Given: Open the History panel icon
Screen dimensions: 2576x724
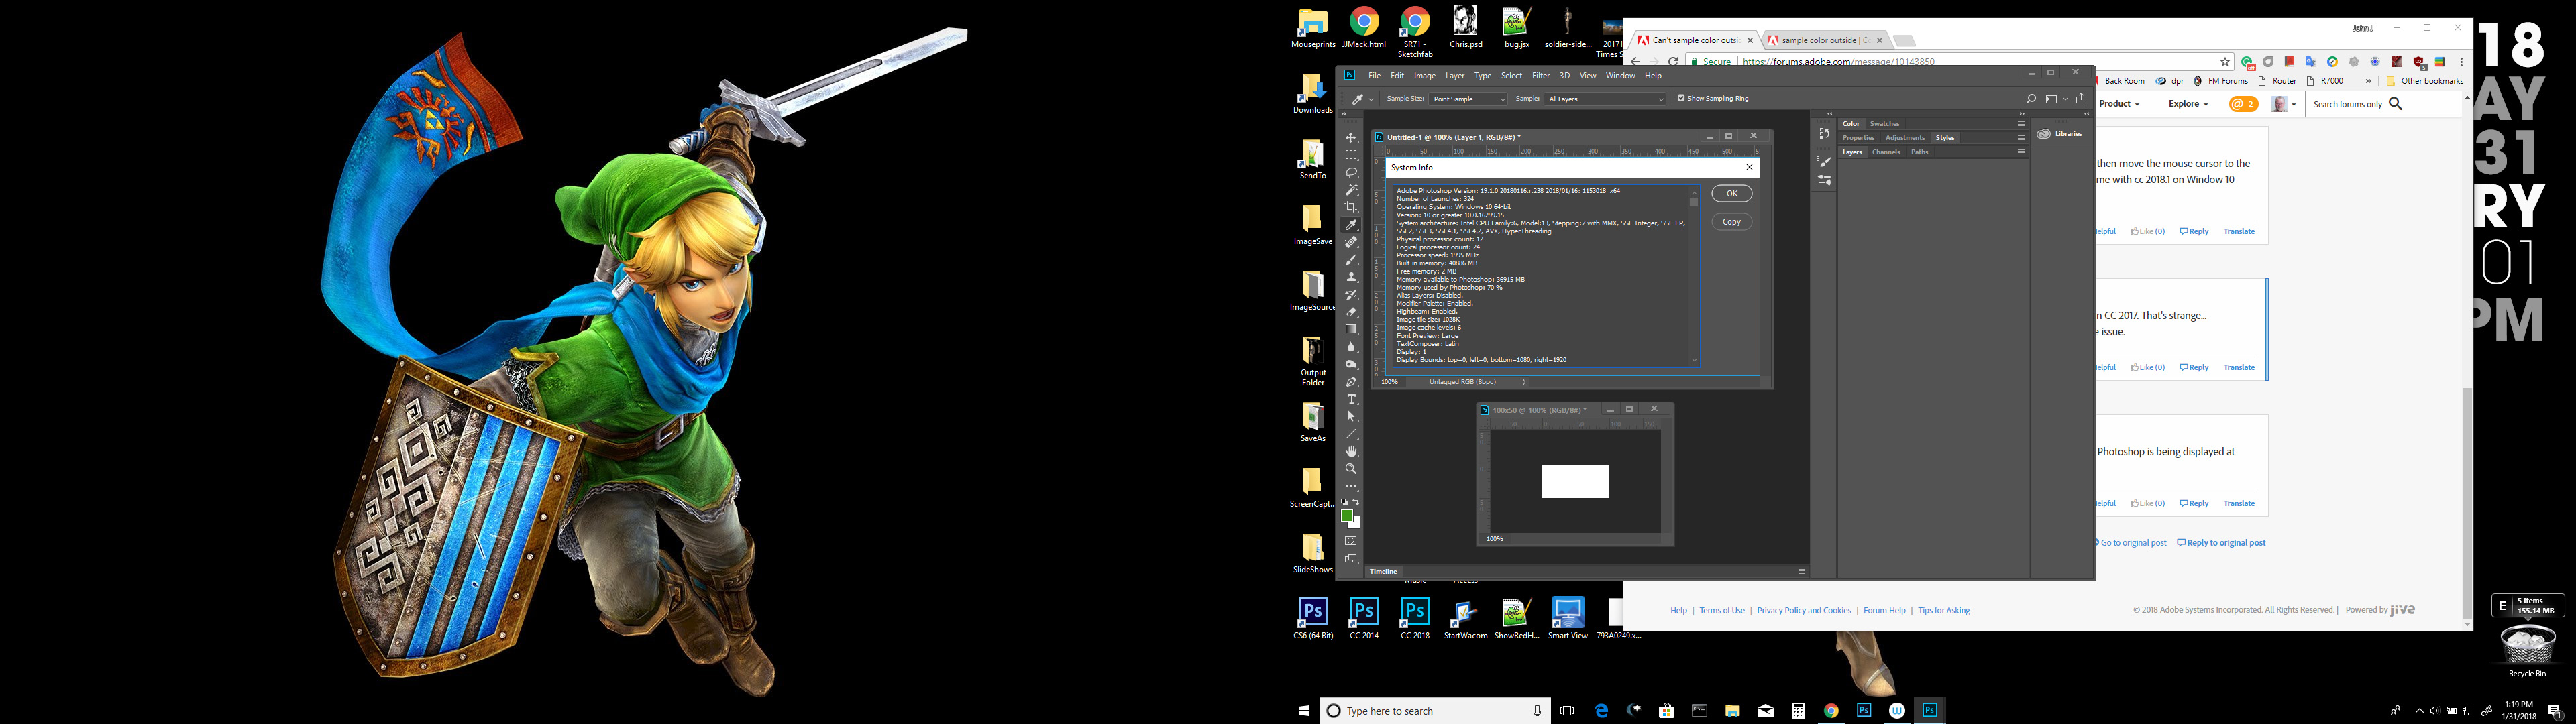Looking at the screenshot, I should [1824, 133].
